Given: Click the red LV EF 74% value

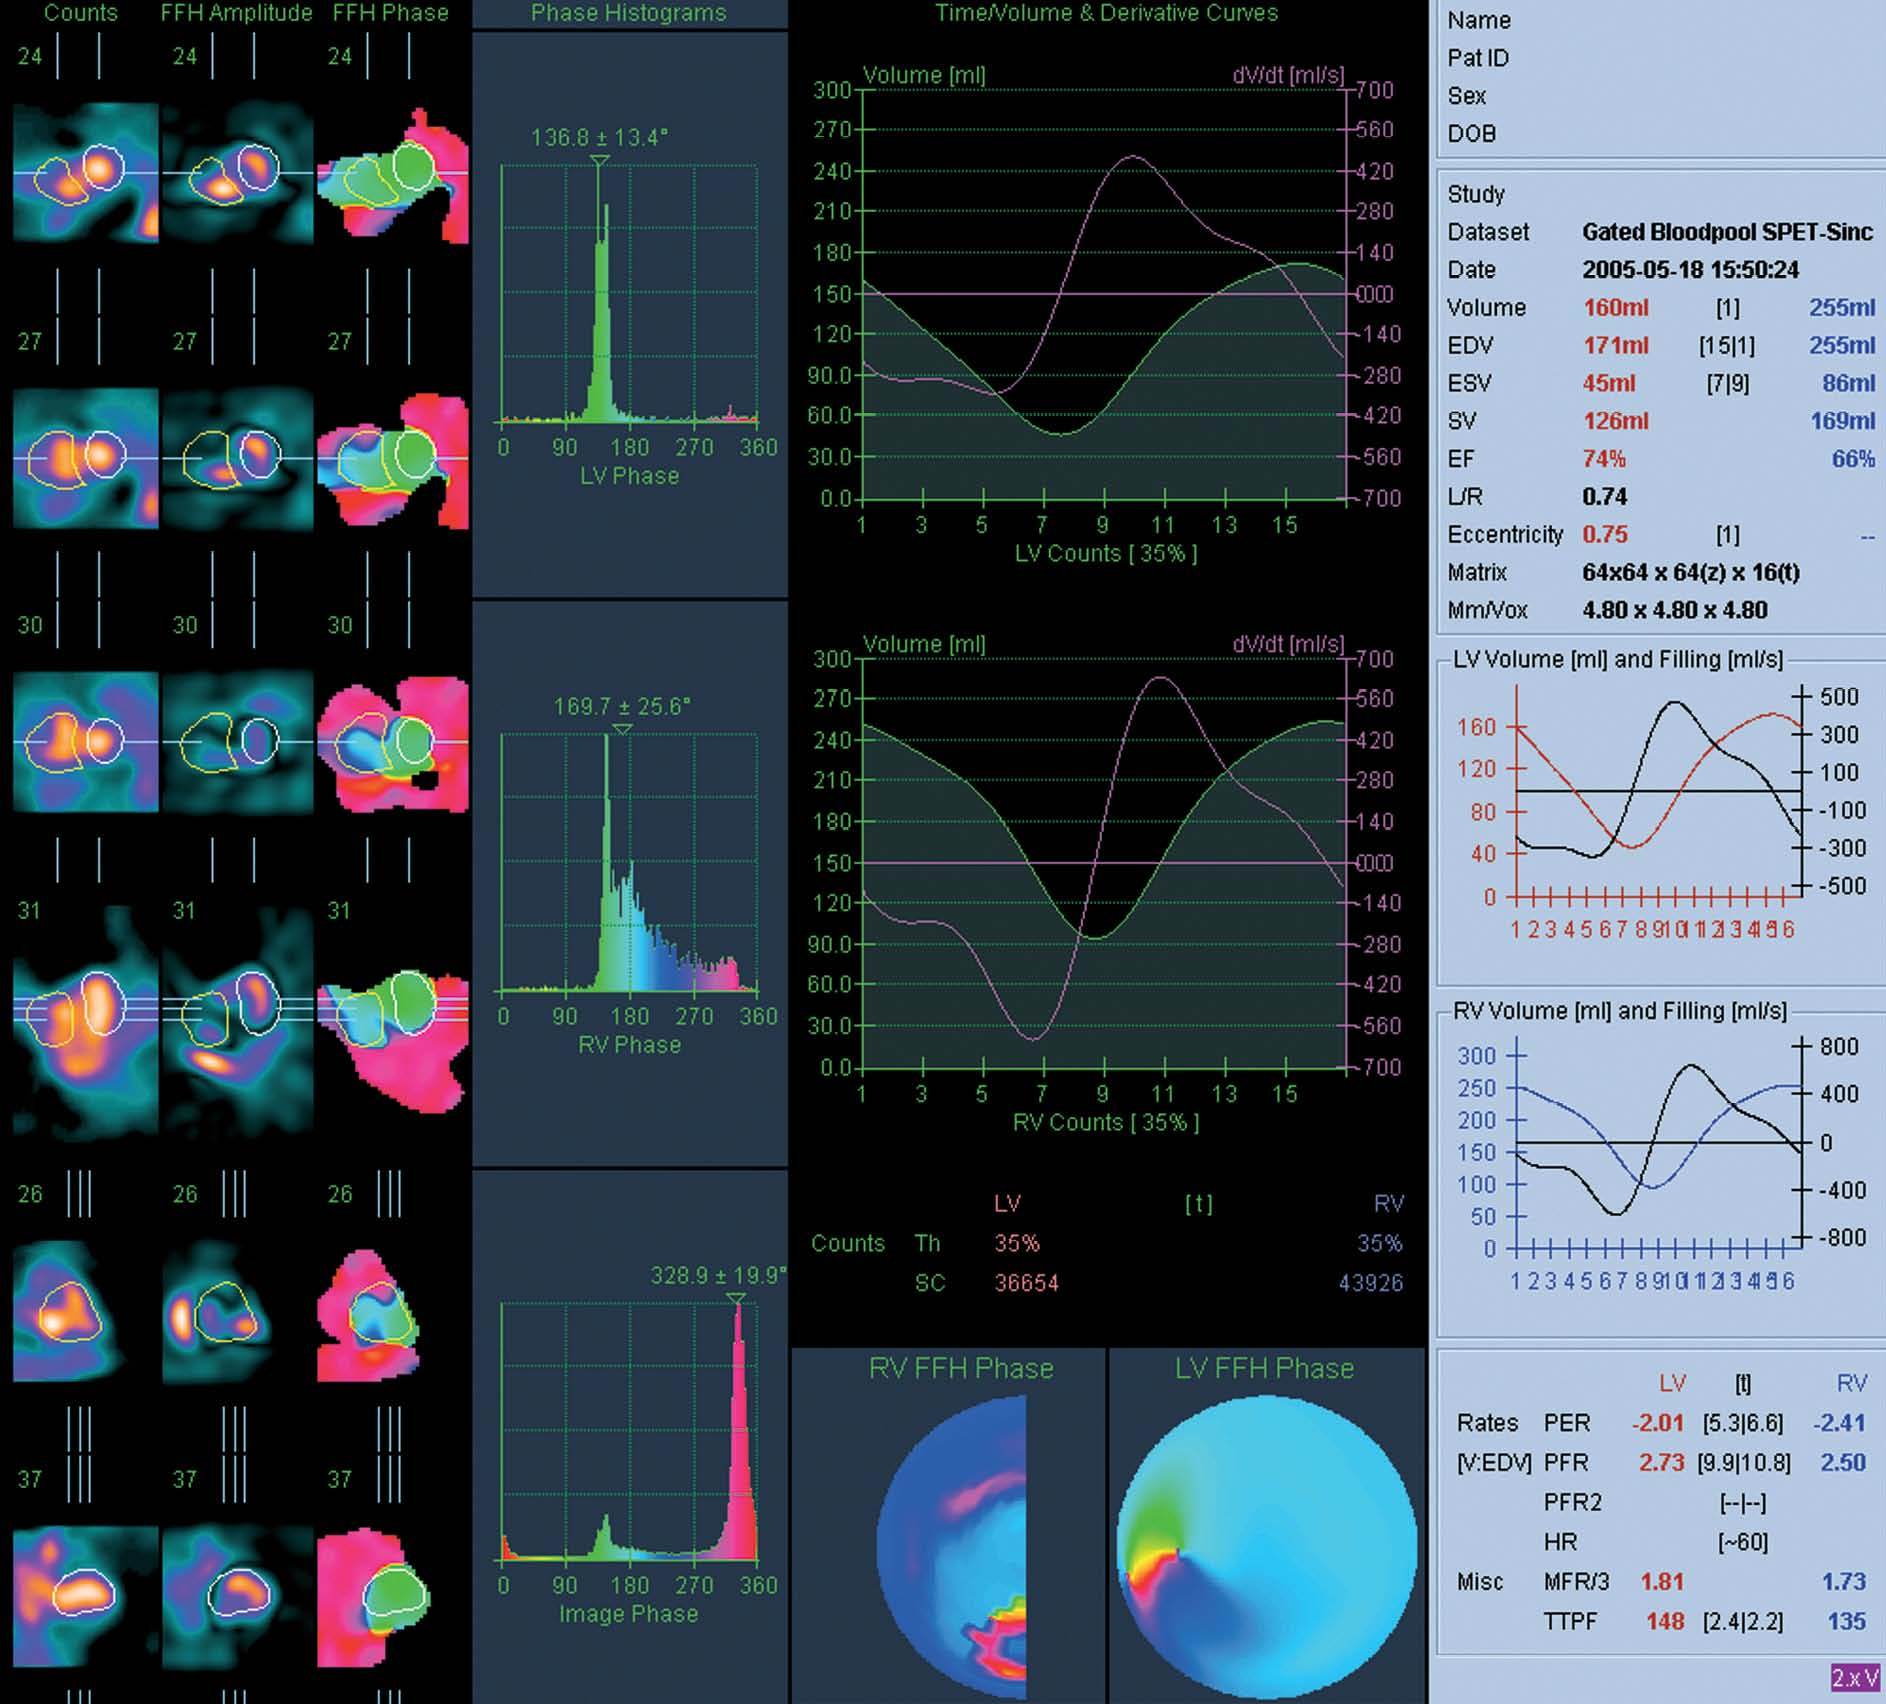Looking at the screenshot, I should 1604,459.
